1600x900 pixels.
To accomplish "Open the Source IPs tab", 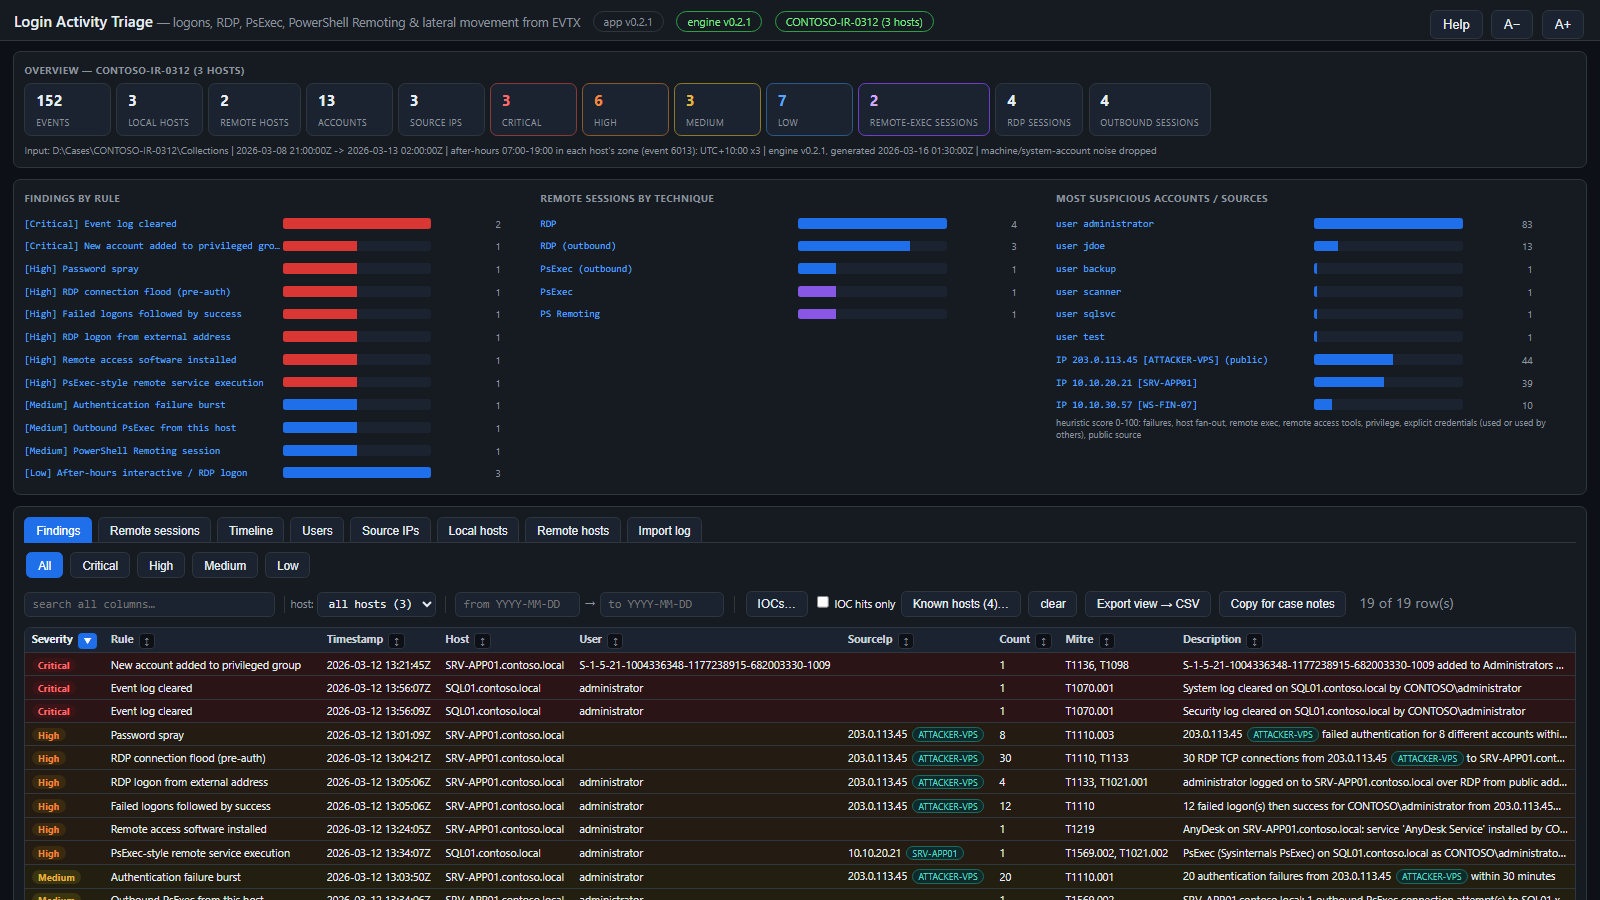I will (390, 530).
